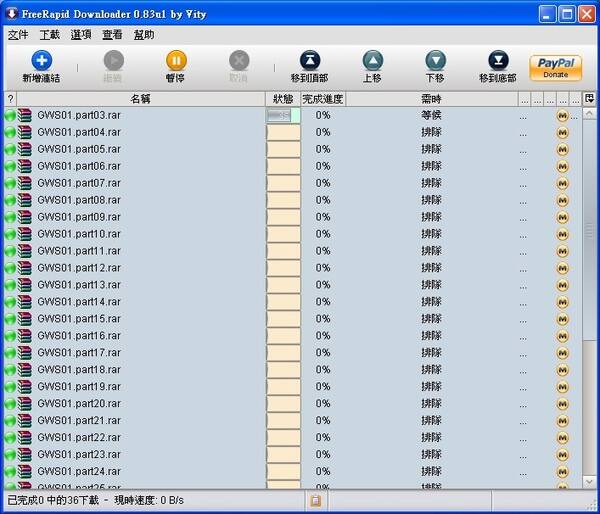Click the yellow M service icon on part09 row
The height and width of the screenshot is (514, 600).
[x=562, y=217]
